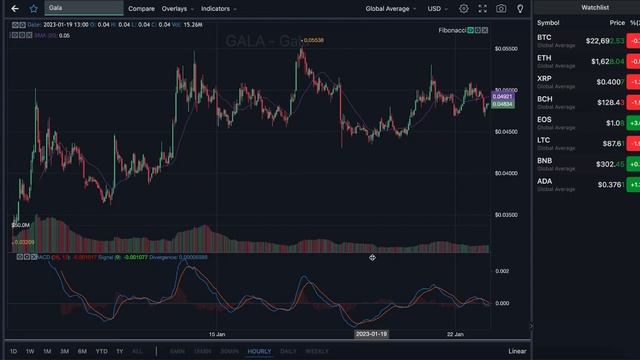640x360 pixels.
Task: Enter fullscreen mode with expand icon
Action: pos(482,9)
